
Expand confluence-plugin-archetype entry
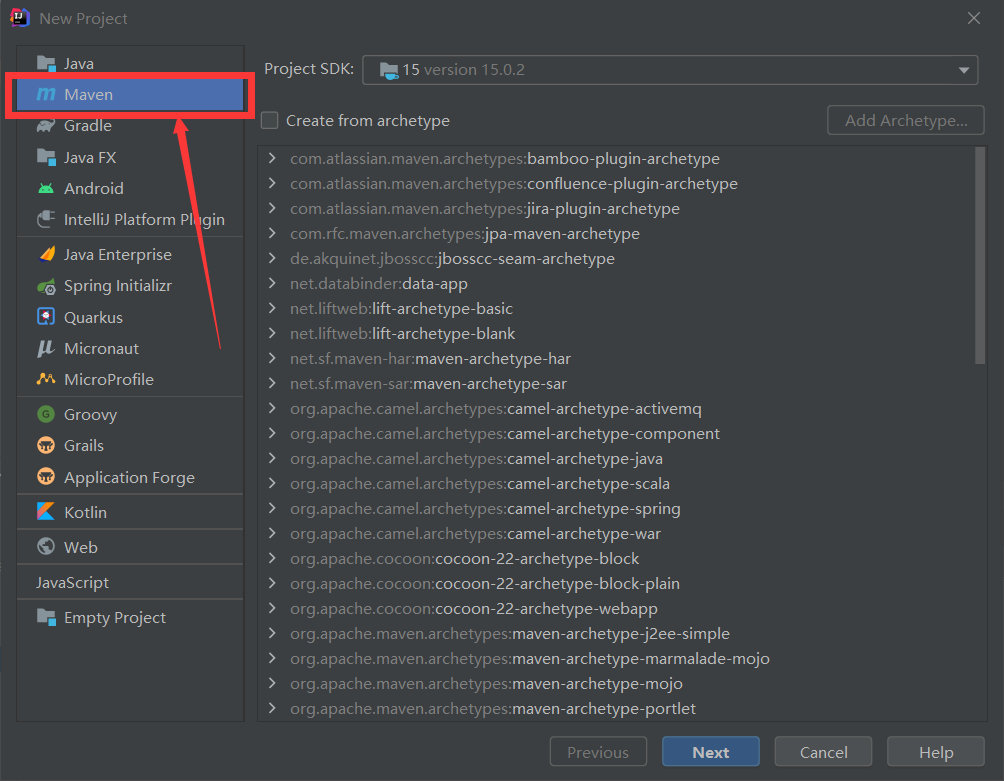click(272, 183)
